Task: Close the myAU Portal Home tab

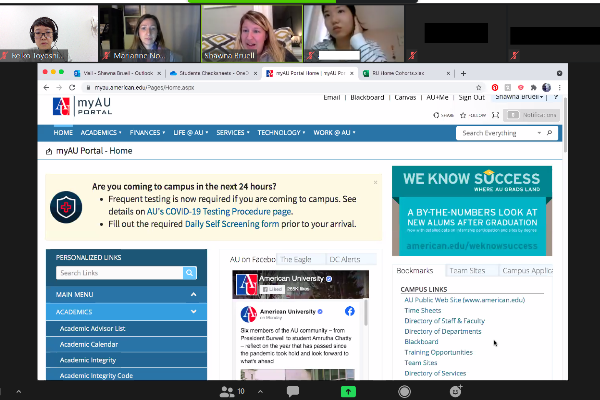Action: pyautogui.click(x=352, y=73)
